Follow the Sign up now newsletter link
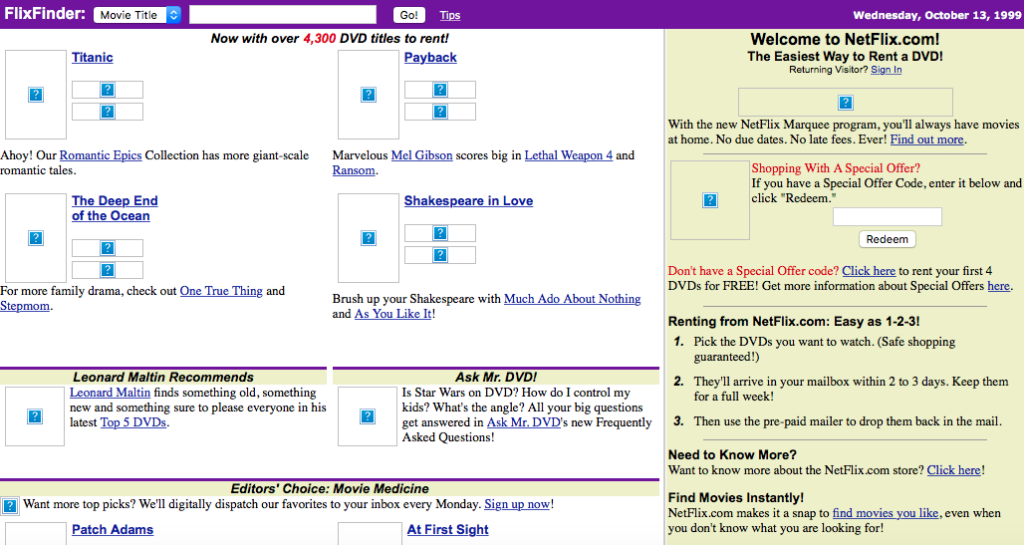The height and width of the screenshot is (545, 1024). (517, 505)
